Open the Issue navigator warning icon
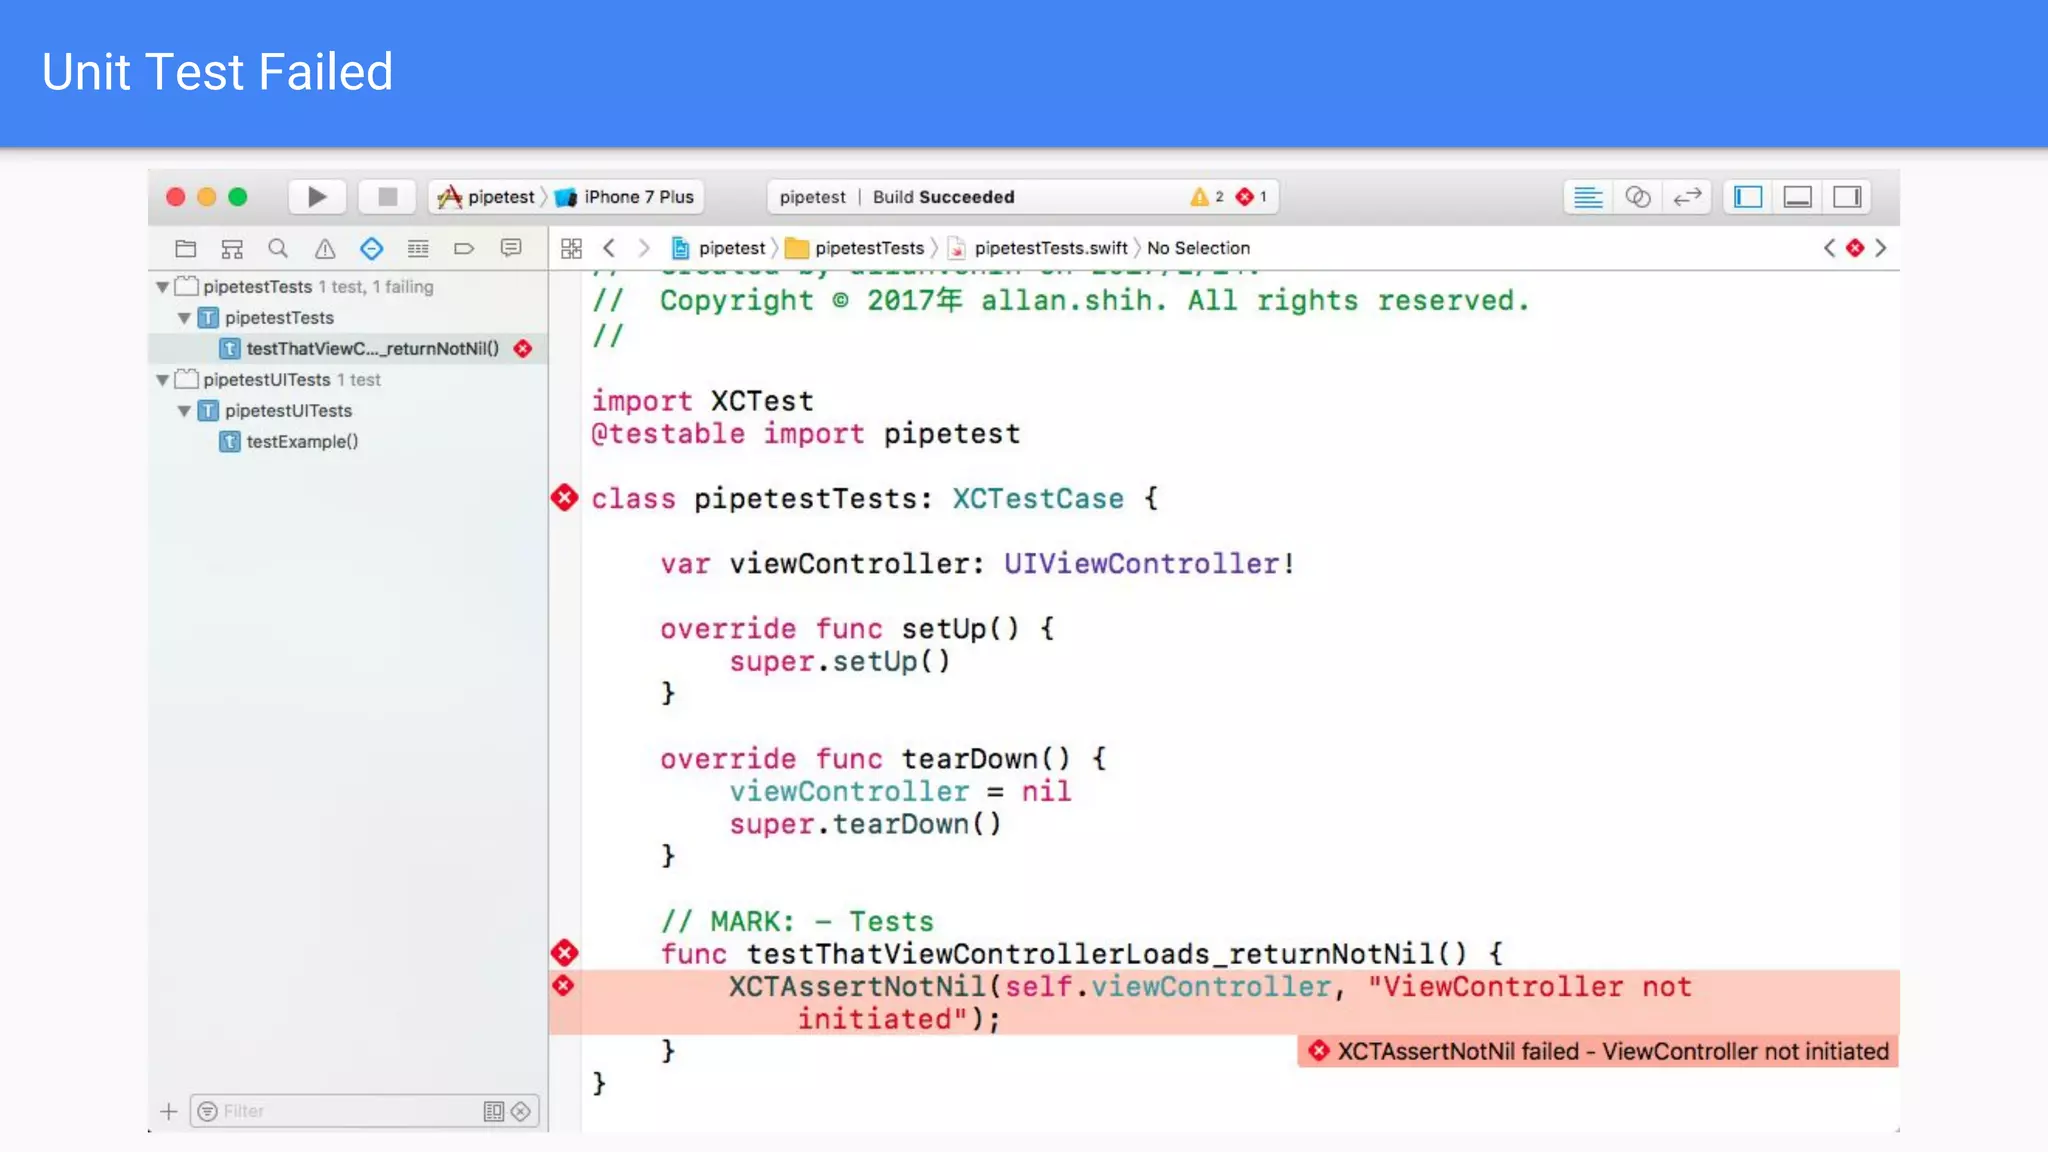Image resolution: width=2048 pixels, height=1152 pixels. [325, 249]
